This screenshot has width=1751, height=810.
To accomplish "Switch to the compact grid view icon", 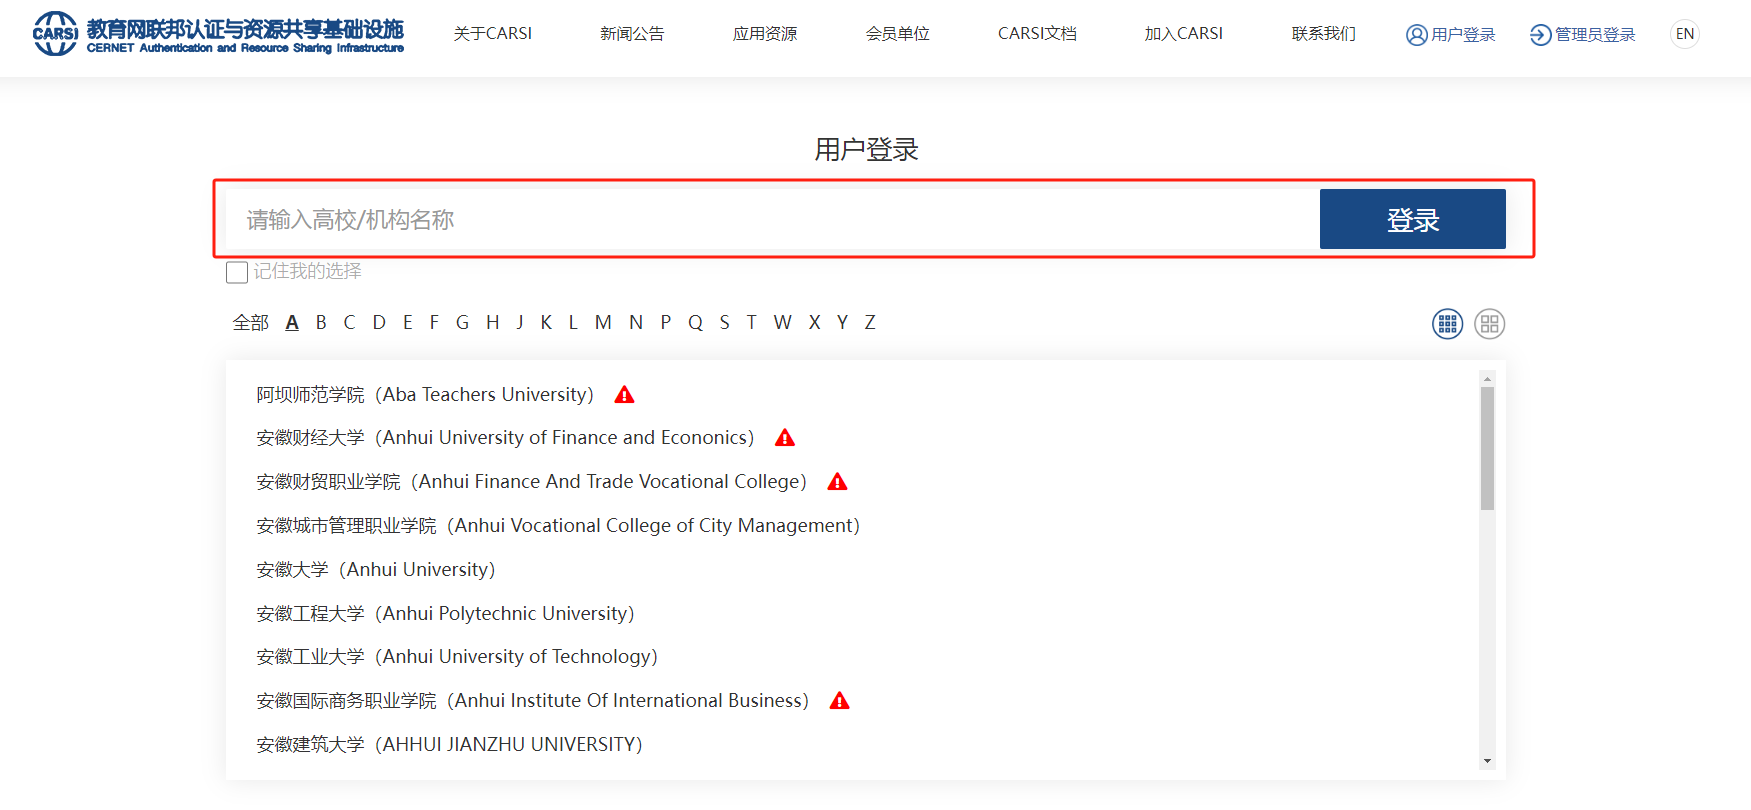I will [1447, 324].
